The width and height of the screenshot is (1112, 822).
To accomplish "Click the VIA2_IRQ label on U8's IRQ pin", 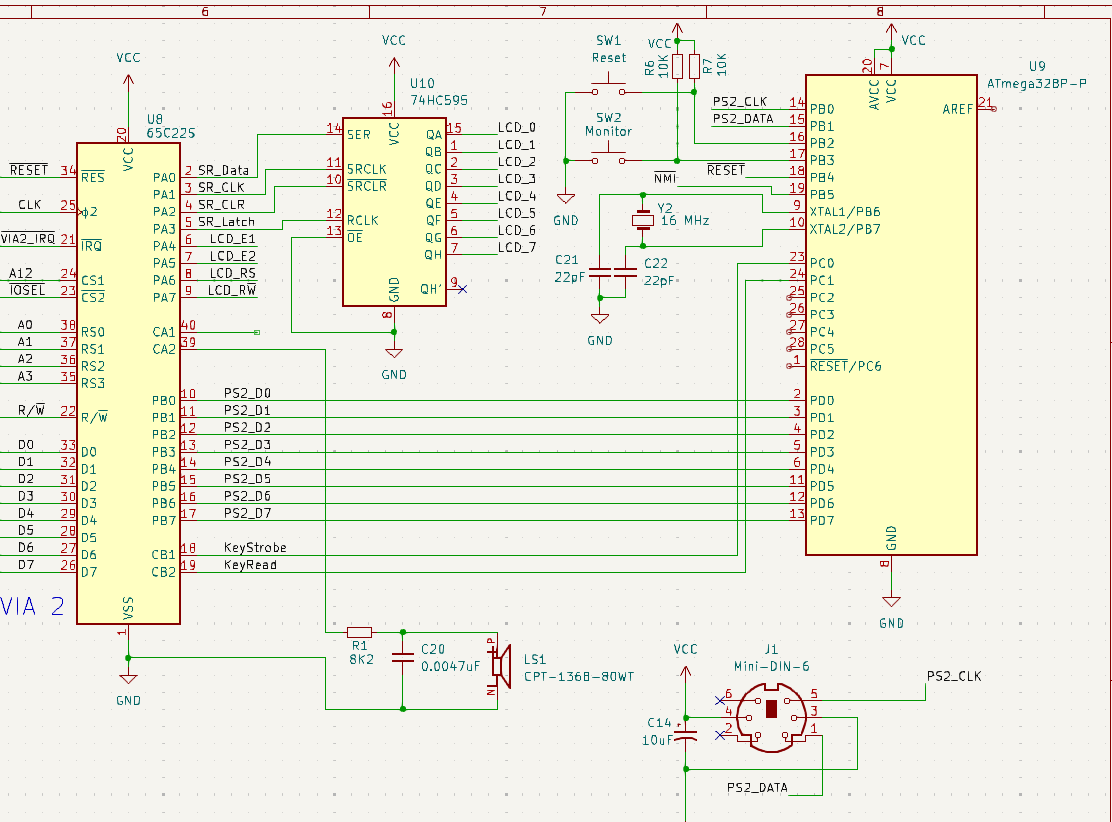I will pyautogui.click(x=28, y=238).
